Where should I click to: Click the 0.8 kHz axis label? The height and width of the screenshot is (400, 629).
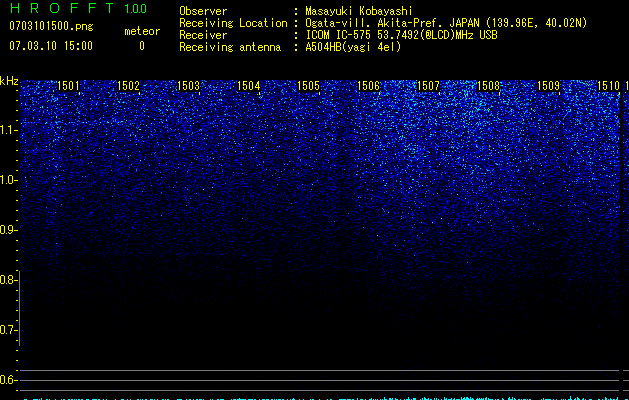point(8,280)
